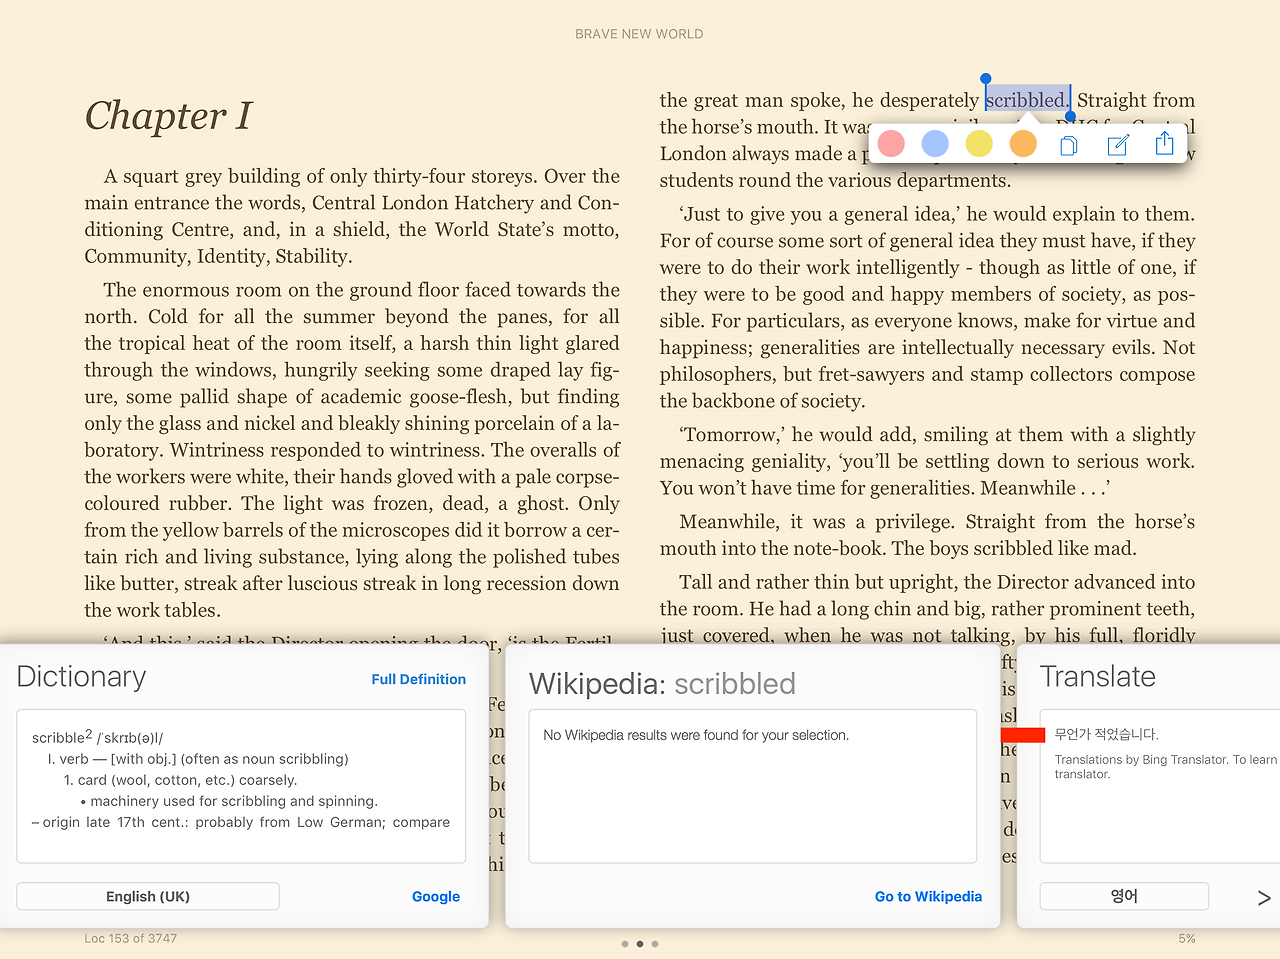Select the highlighted word scribbled
The height and width of the screenshot is (959, 1280).
pos(1027,100)
